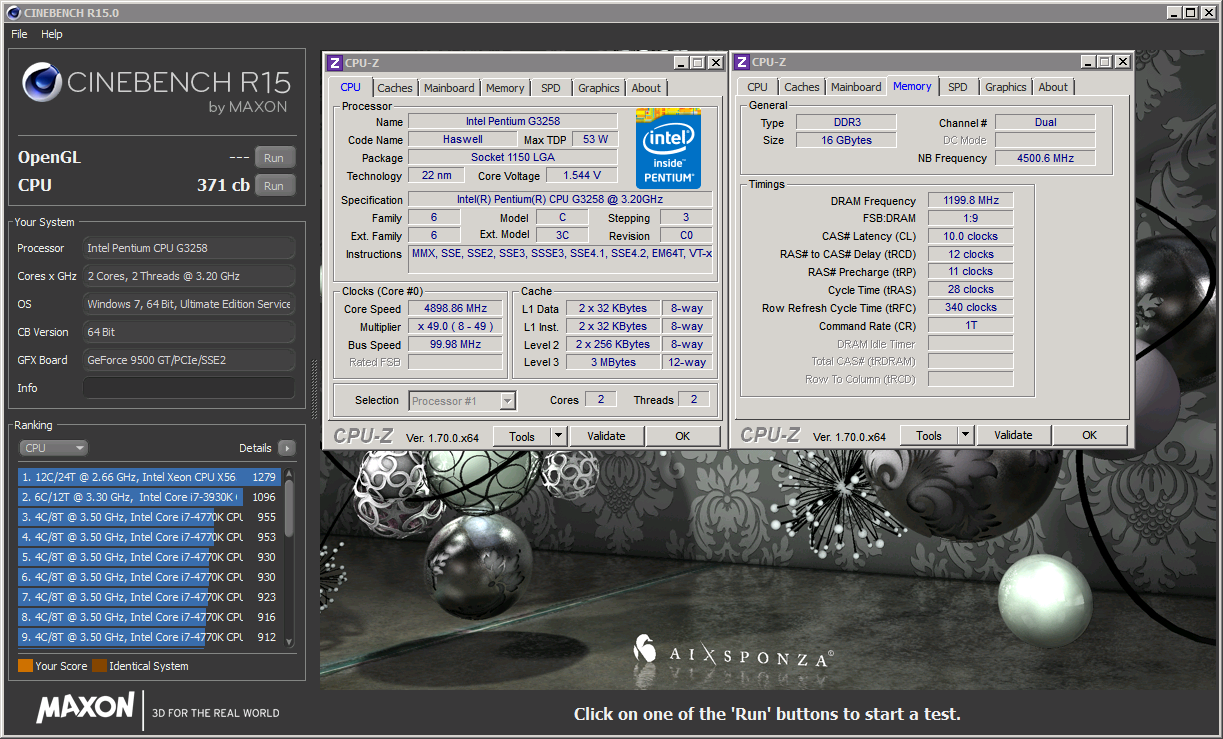Click the Cinebench R15 logo icon
The width and height of the screenshot is (1223, 739).
coord(41,83)
